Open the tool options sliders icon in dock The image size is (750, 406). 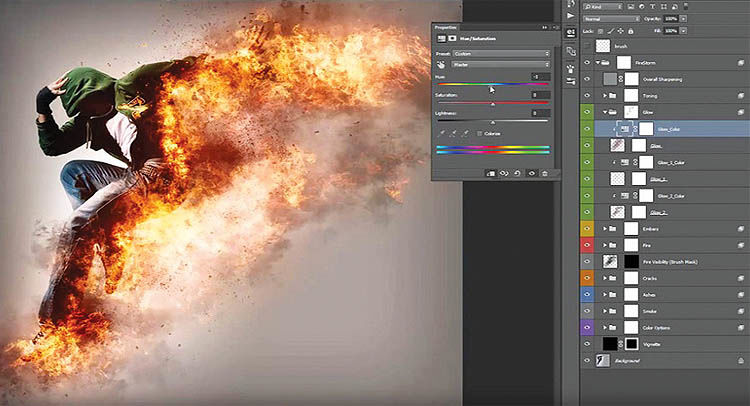tap(571, 82)
